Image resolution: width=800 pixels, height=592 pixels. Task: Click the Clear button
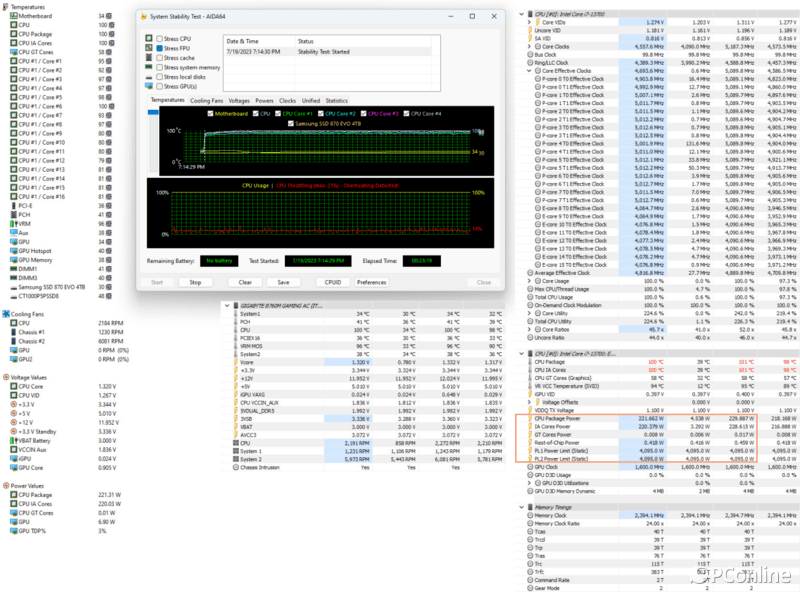tap(245, 282)
